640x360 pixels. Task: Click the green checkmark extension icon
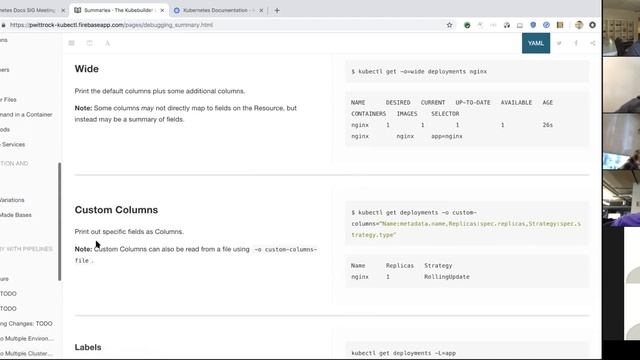tap(467, 25)
